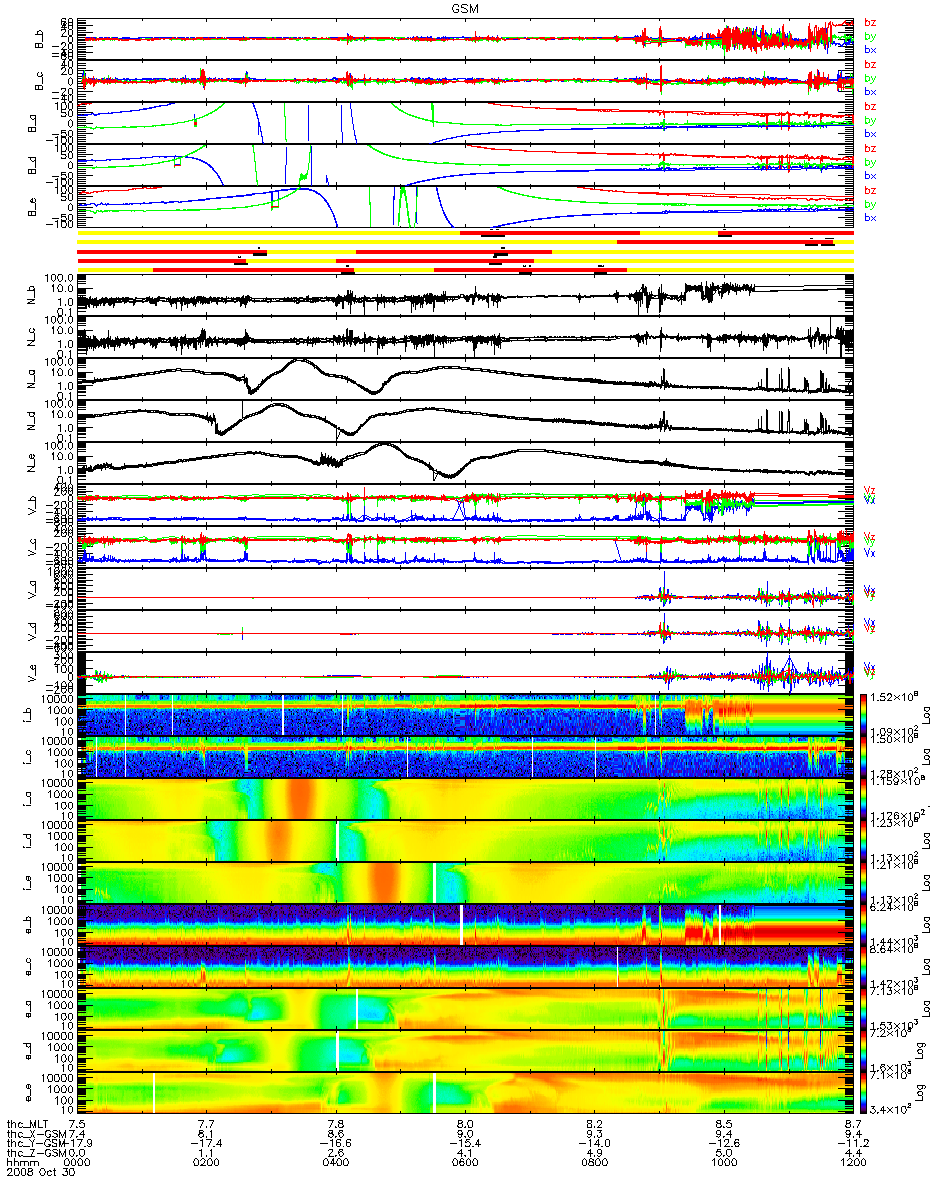Click the thc_MLT axis row label
Viewport: 930px width, 1200px height.
[x=28, y=1126]
